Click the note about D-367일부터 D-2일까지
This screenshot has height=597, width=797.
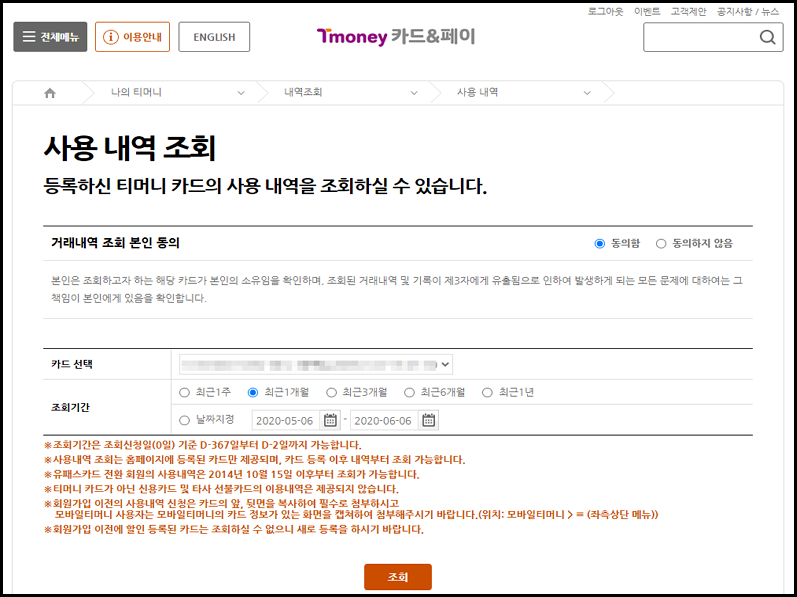[x=203, y=445]
